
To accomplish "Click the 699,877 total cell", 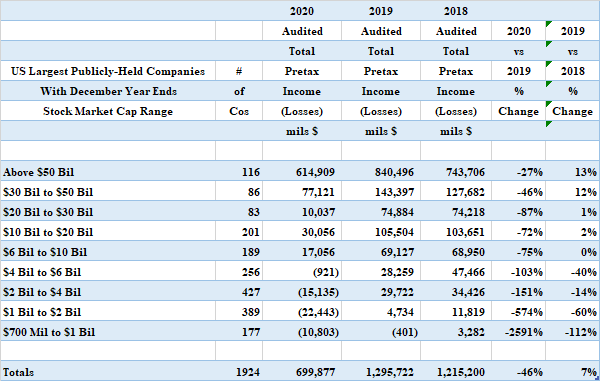I will click(x=315, y=372).
